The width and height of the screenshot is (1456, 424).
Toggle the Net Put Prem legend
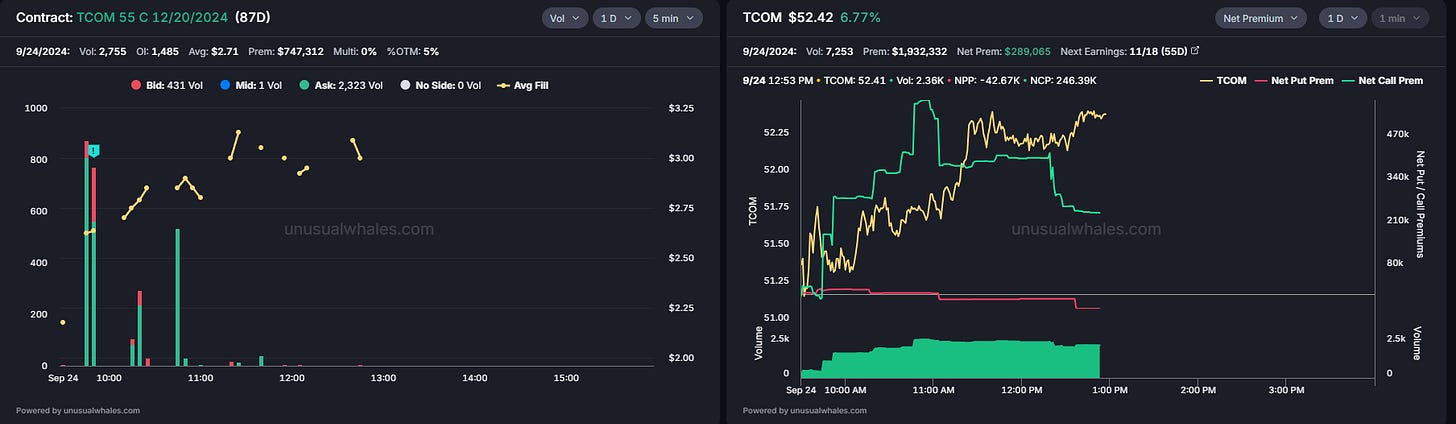1295,80
